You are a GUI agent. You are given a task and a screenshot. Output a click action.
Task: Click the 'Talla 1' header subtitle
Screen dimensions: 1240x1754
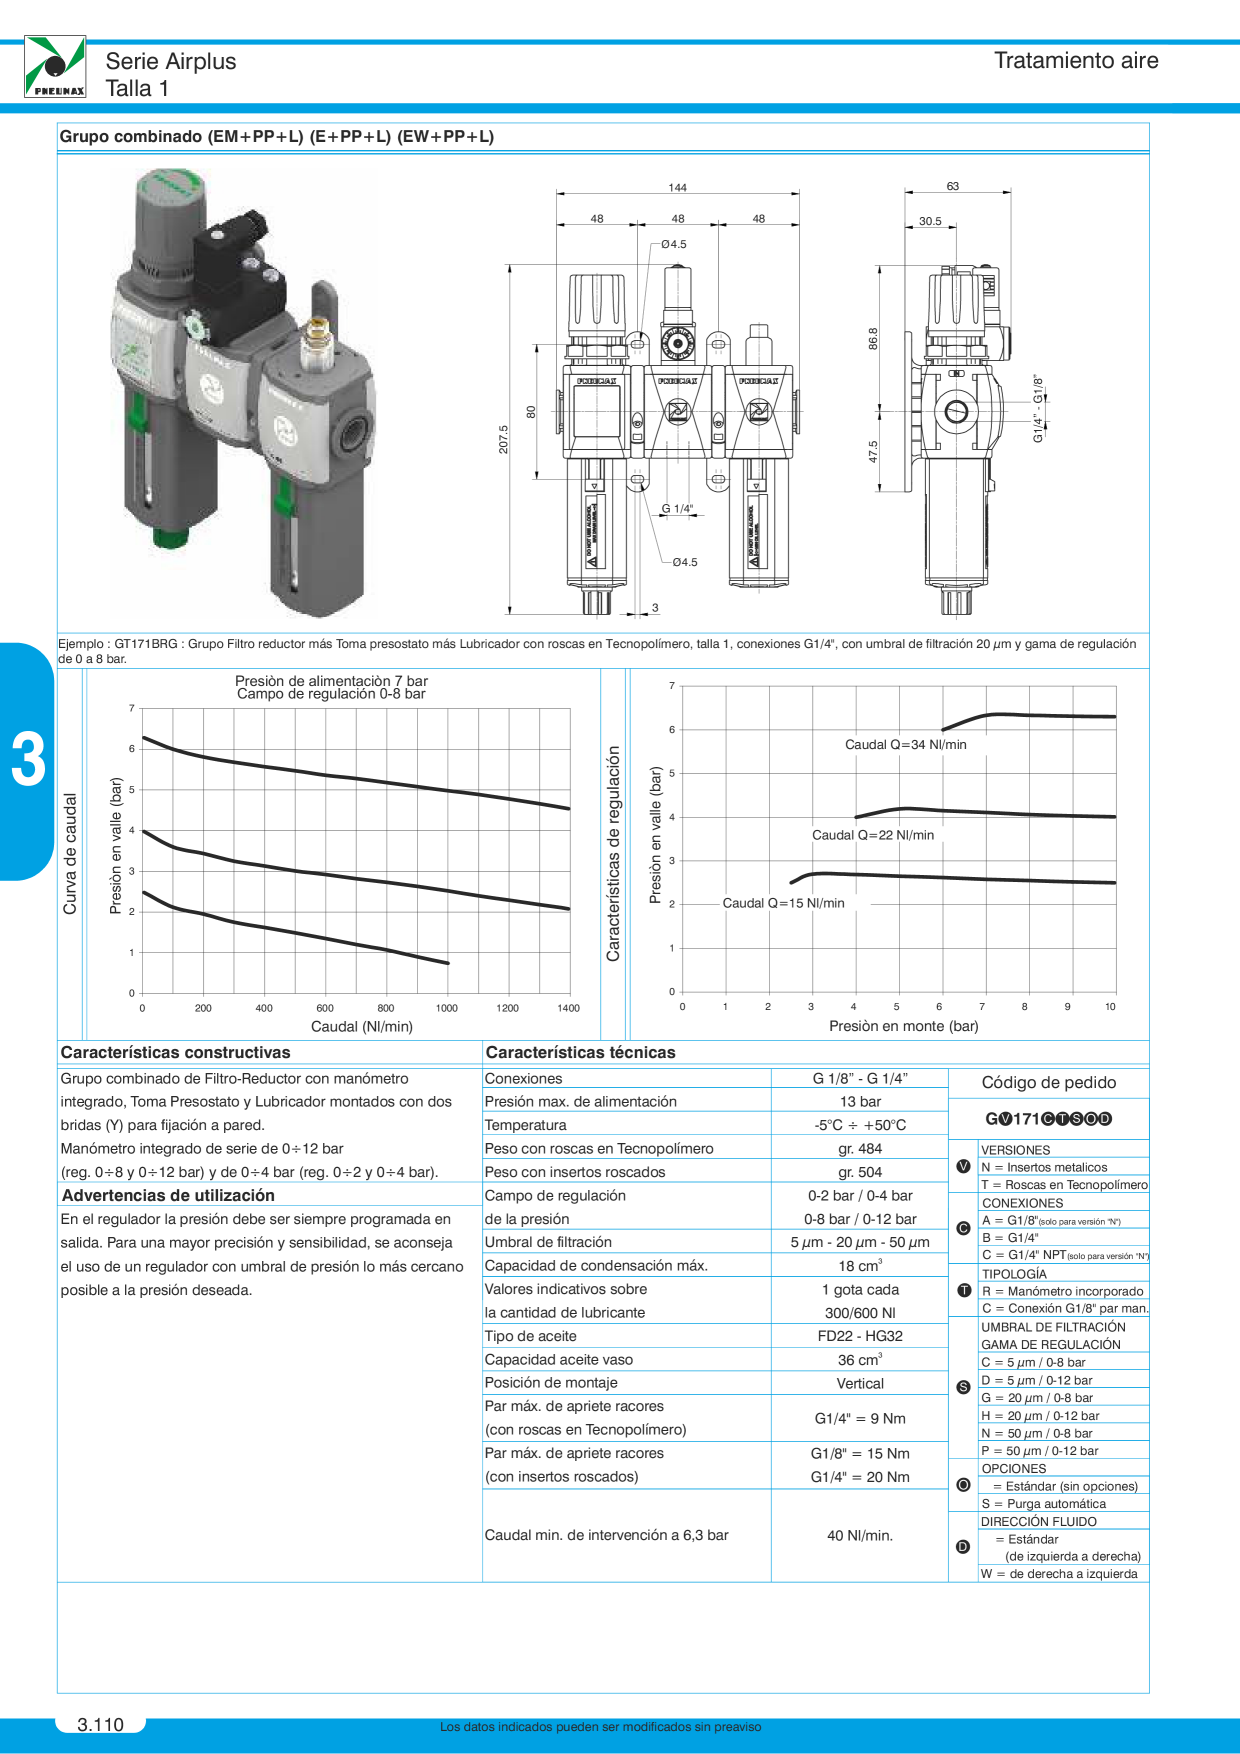pos(137,88)
